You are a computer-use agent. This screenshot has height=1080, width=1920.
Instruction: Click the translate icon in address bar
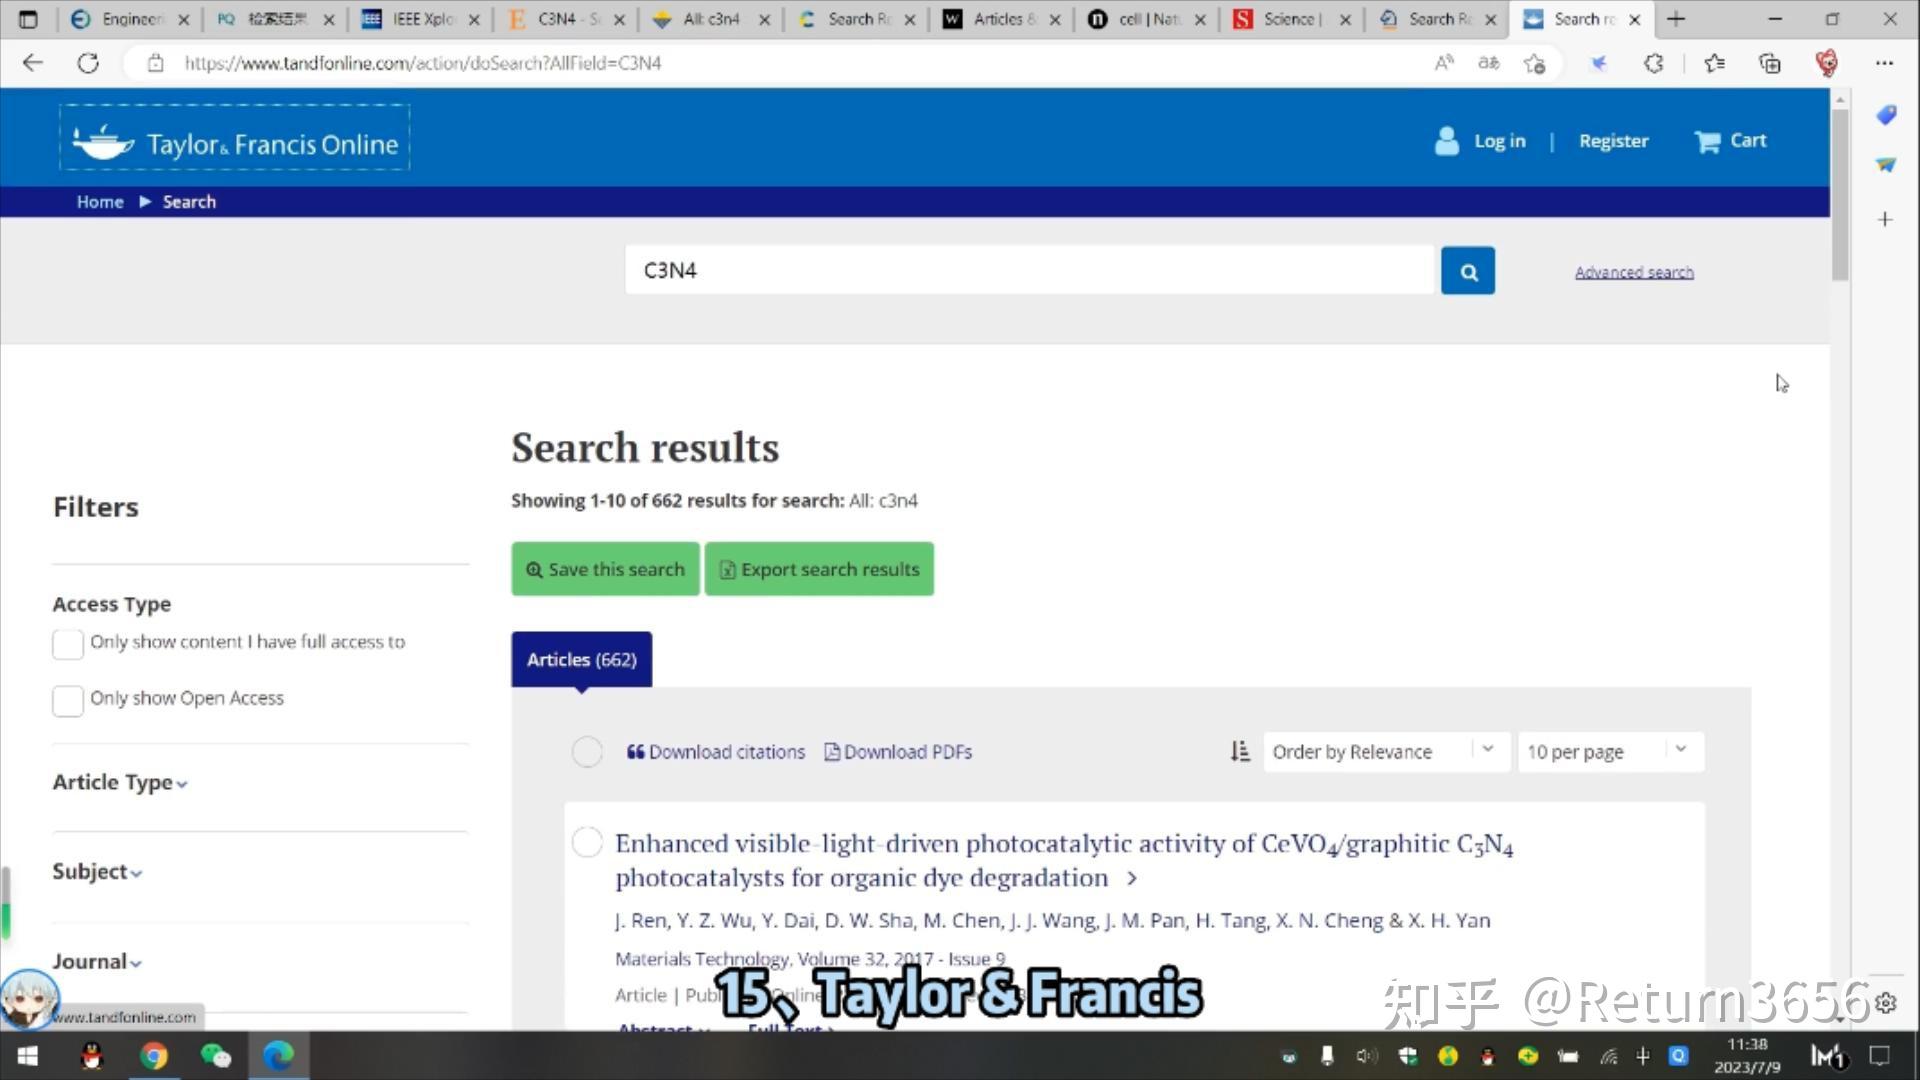pos(1488,63)
